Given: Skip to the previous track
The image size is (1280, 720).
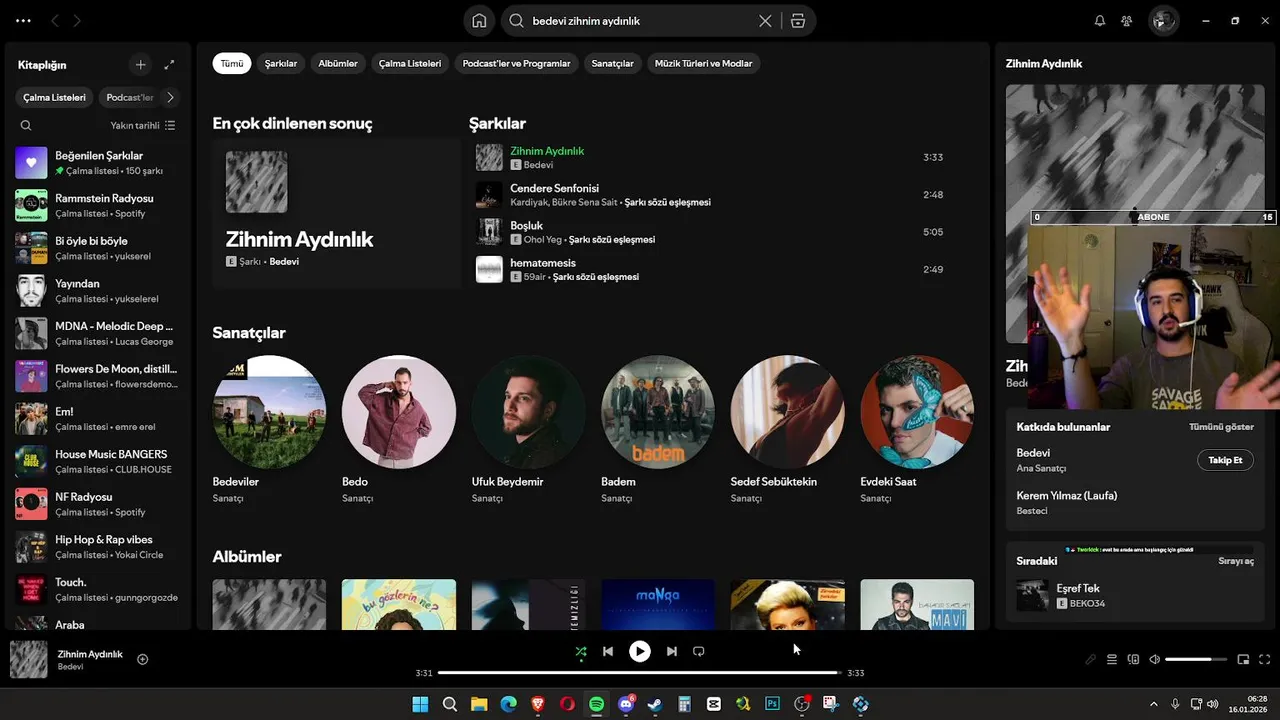Looking at the screenshot, I should pos(608,651).
